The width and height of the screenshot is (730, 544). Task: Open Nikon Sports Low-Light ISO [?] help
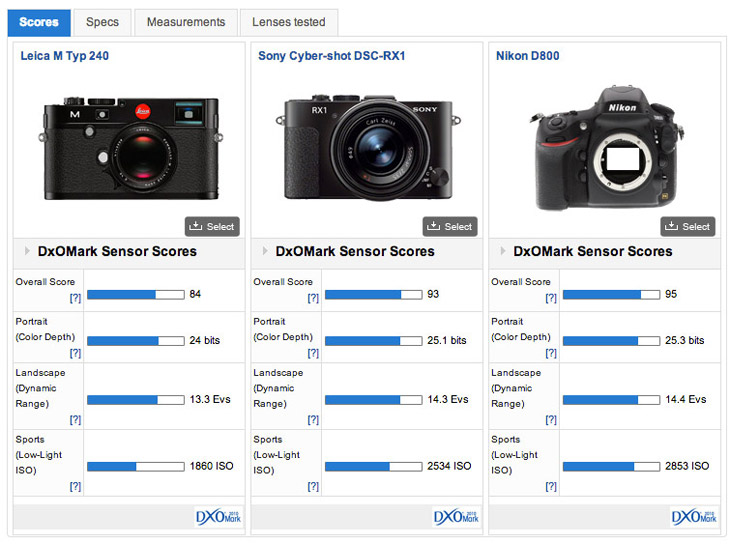coord(551,487)
